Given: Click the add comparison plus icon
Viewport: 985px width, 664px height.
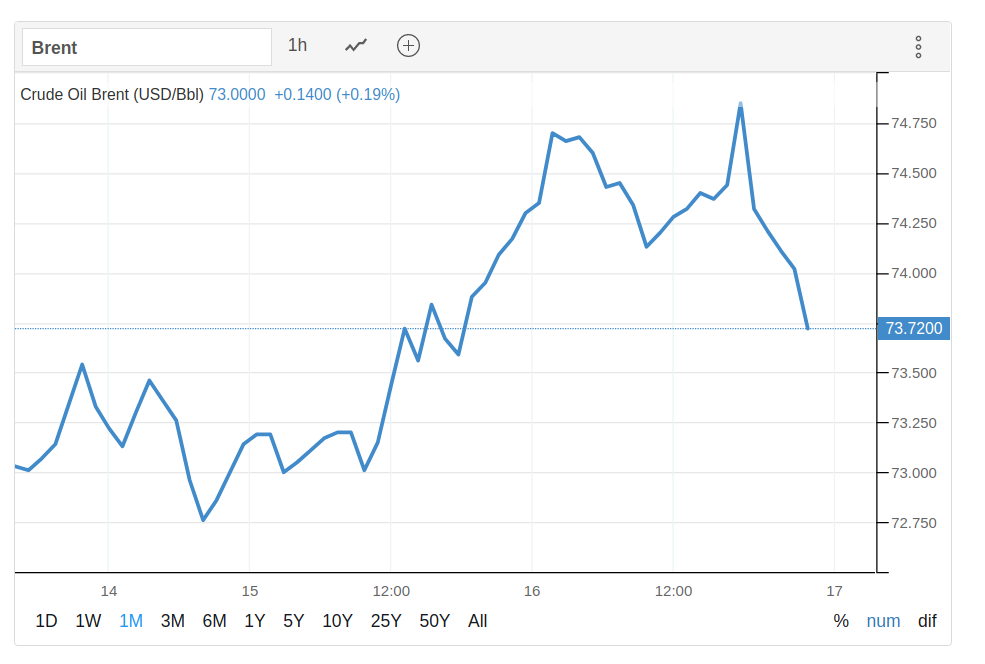Looking at the screenshot, I should (x=408, y=45).
